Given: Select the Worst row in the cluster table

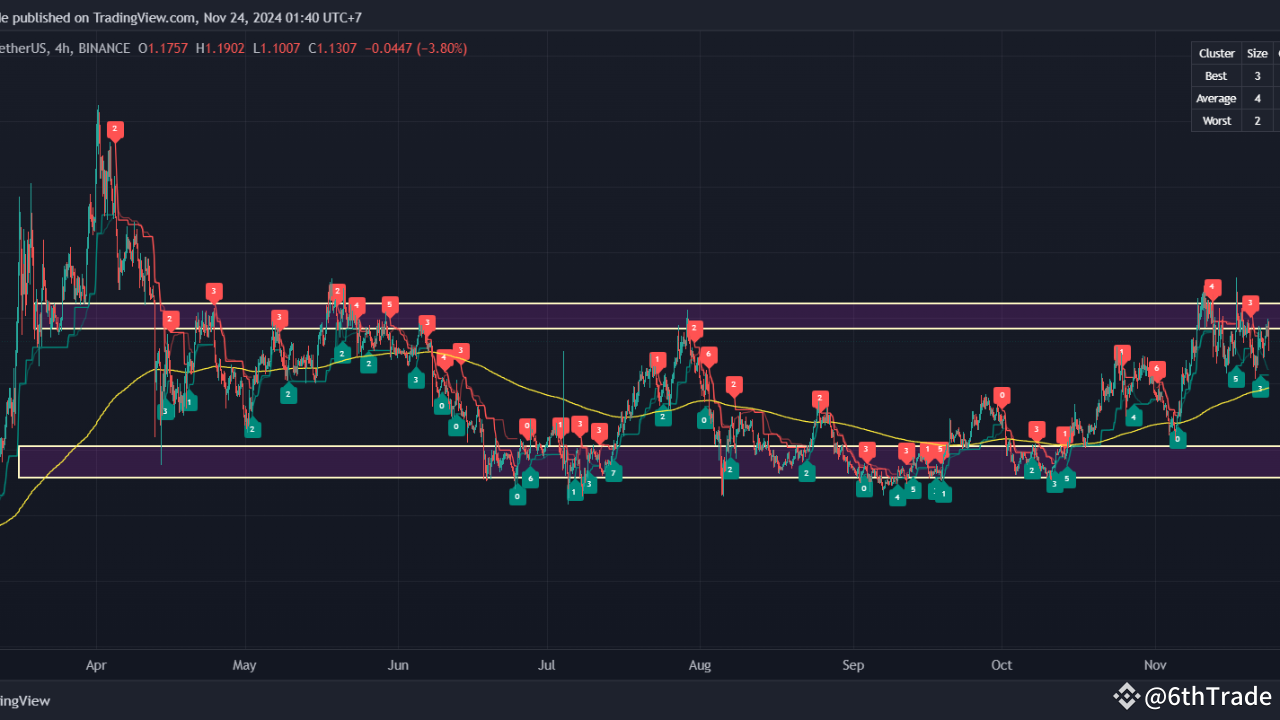Looking at the screenshot, I should [1216, 120].
